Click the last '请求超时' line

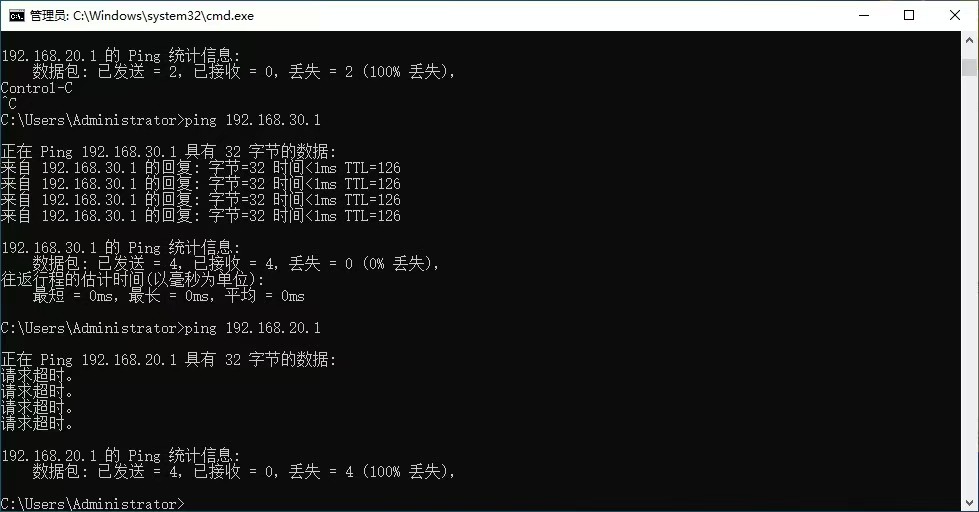[38, 424]
